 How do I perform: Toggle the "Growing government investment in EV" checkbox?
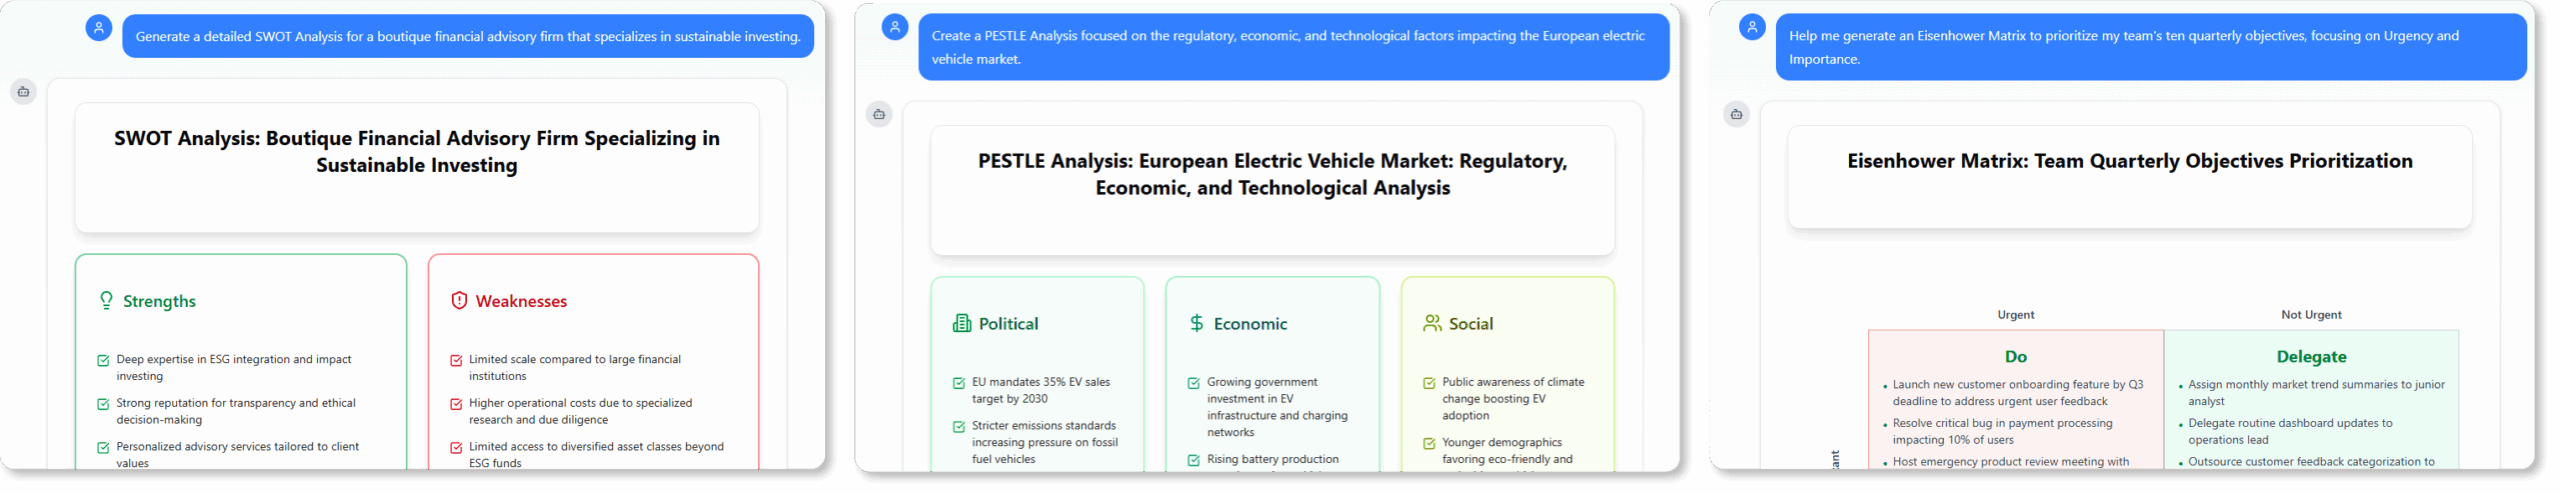coord(1193,383)
